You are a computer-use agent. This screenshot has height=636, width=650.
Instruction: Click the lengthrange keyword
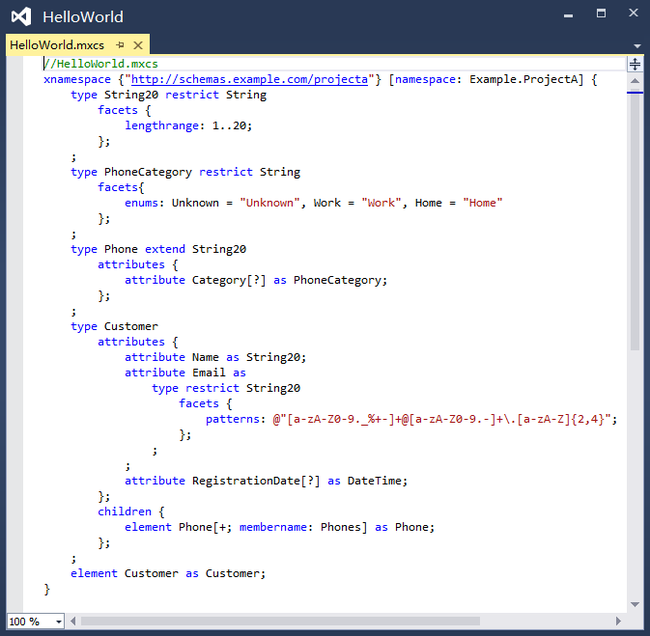pyautogui.click(x=162, y=126)
